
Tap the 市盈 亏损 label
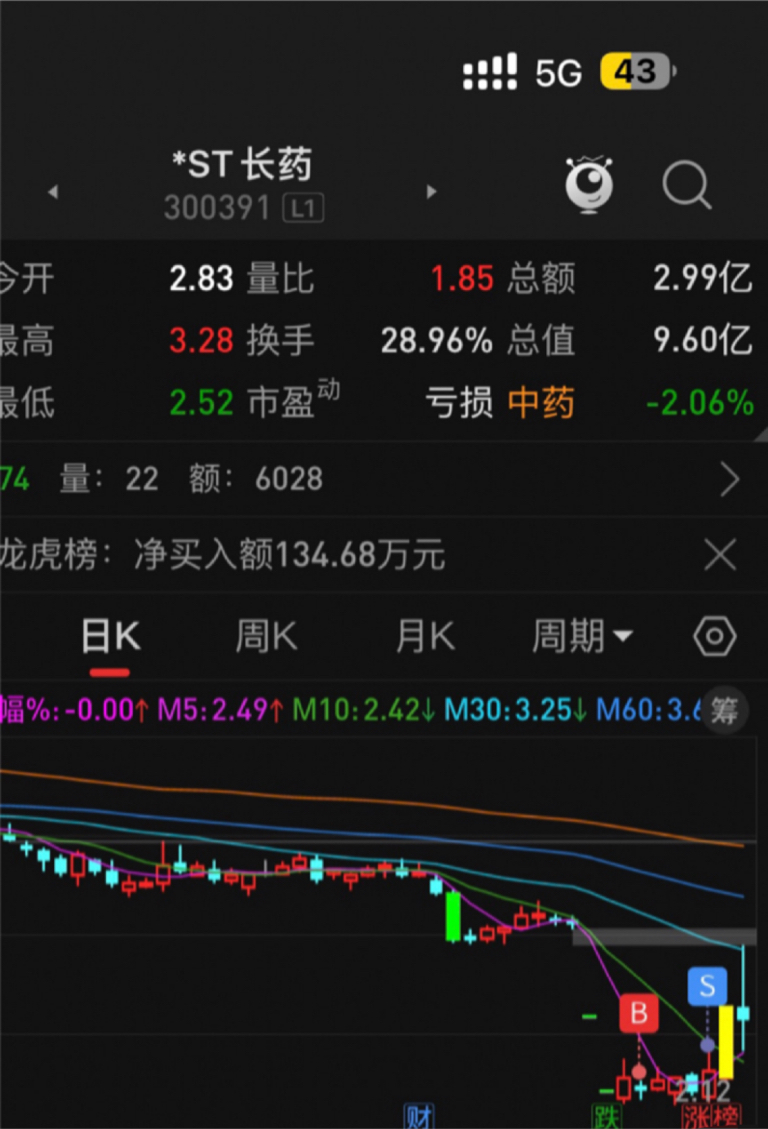(459, 402)
